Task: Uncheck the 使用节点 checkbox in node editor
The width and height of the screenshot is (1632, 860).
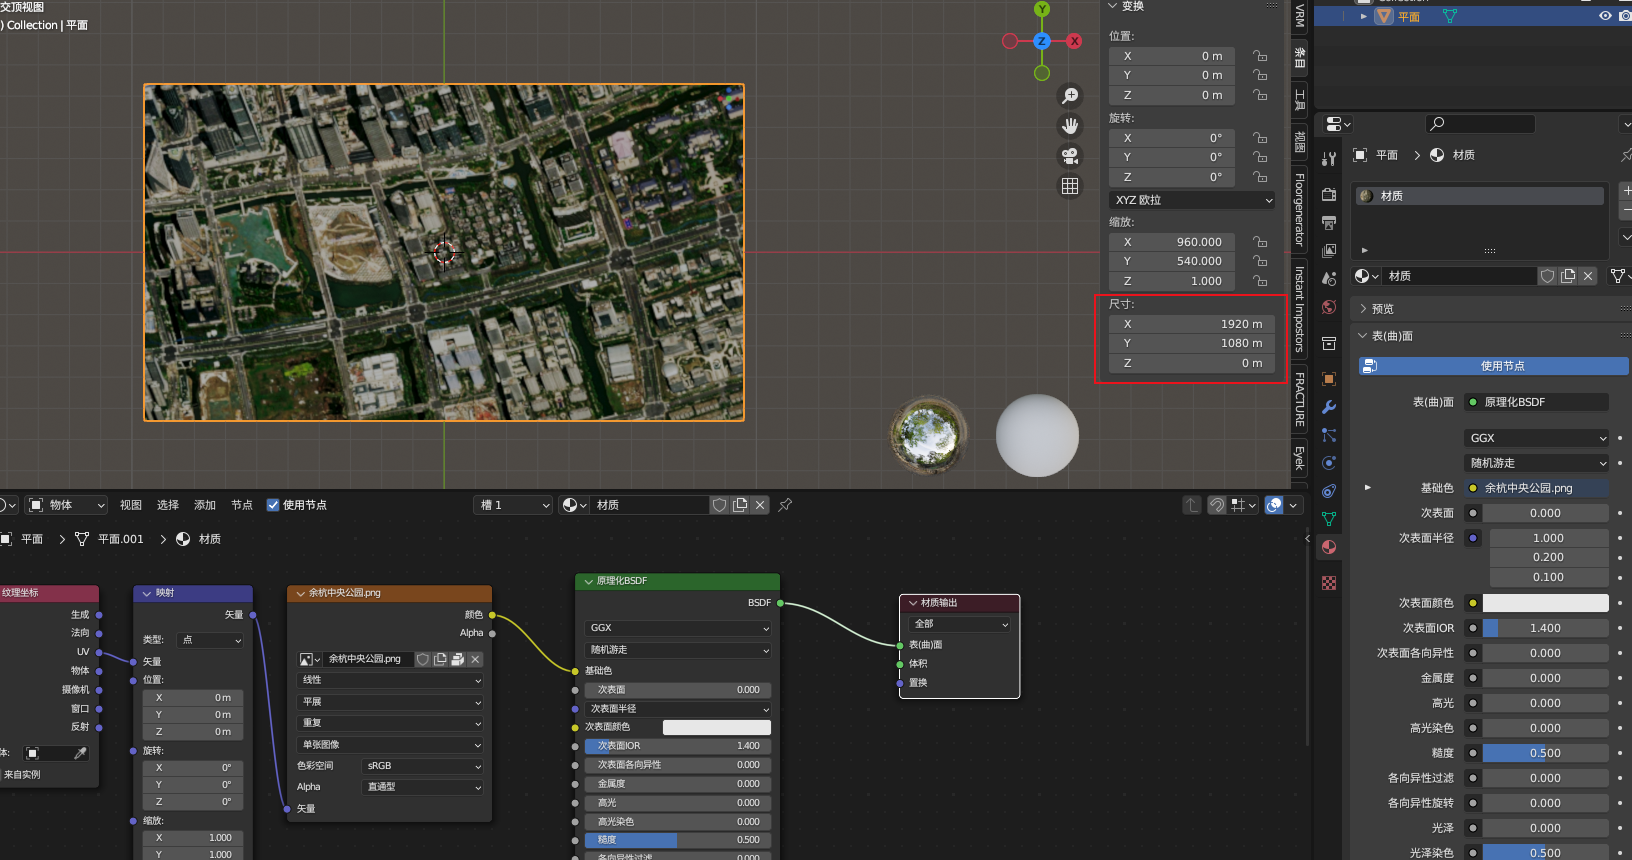Action: click(x=273, y=505)
